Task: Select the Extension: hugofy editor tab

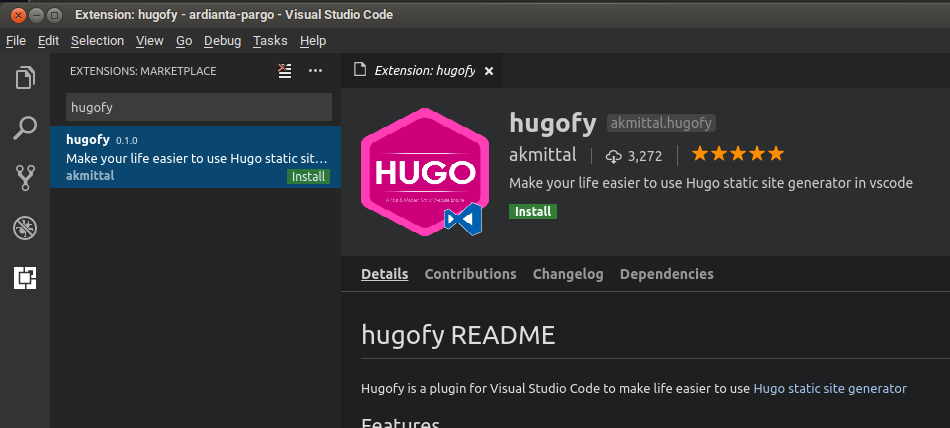Action: (x=422, y=71)
